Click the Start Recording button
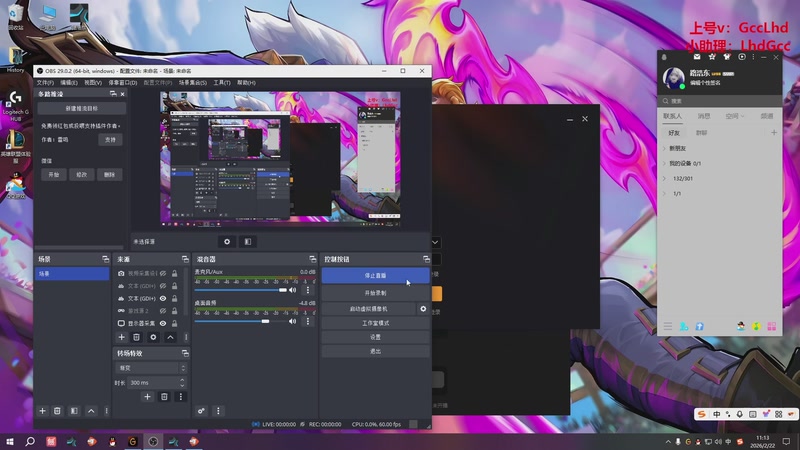This screenshot has width=800, height=450. [376, 293]
